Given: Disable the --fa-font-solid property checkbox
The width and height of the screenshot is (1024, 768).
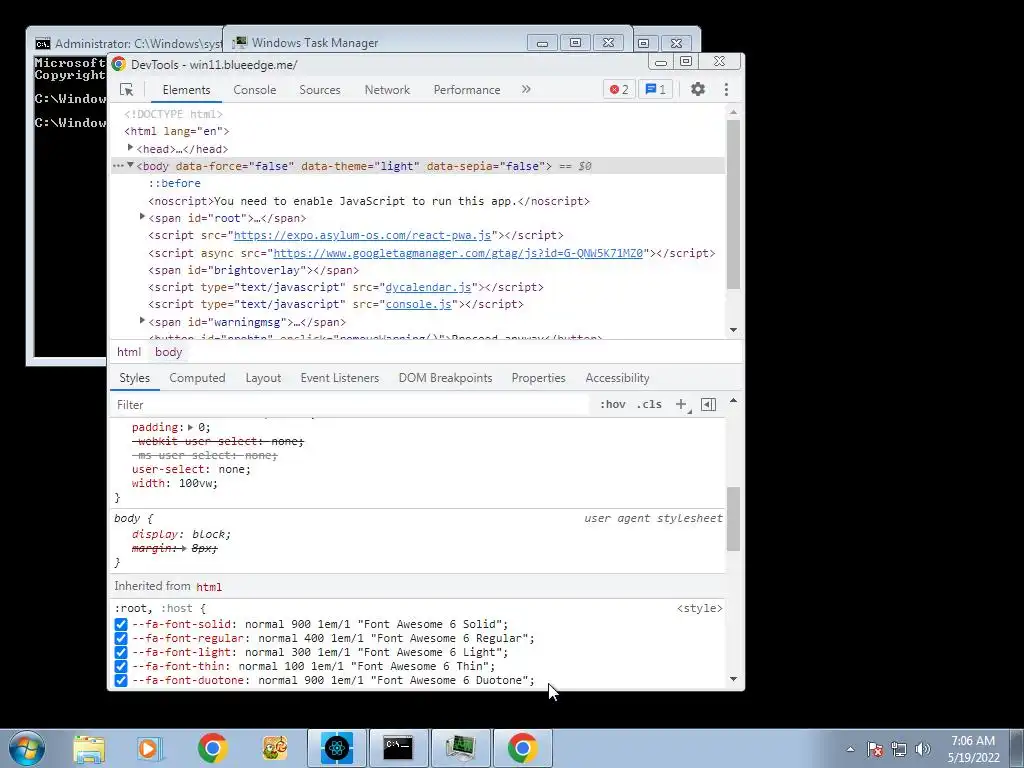Looking at the screenshot, I should (121, 624).
